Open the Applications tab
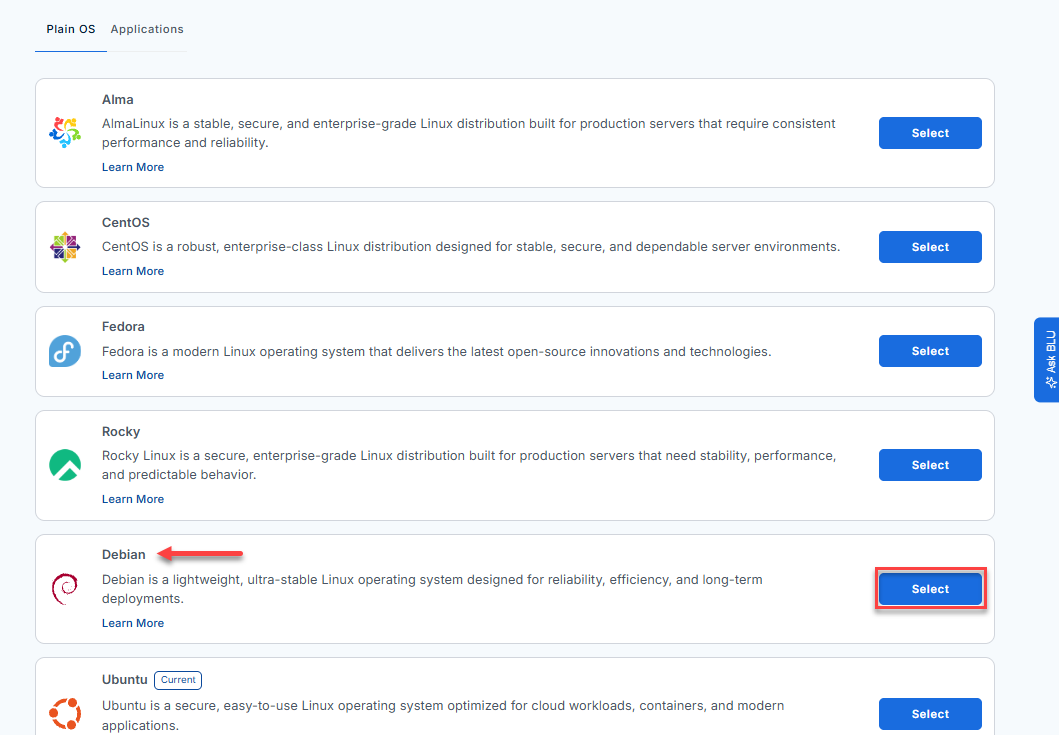 coord(147,29)
